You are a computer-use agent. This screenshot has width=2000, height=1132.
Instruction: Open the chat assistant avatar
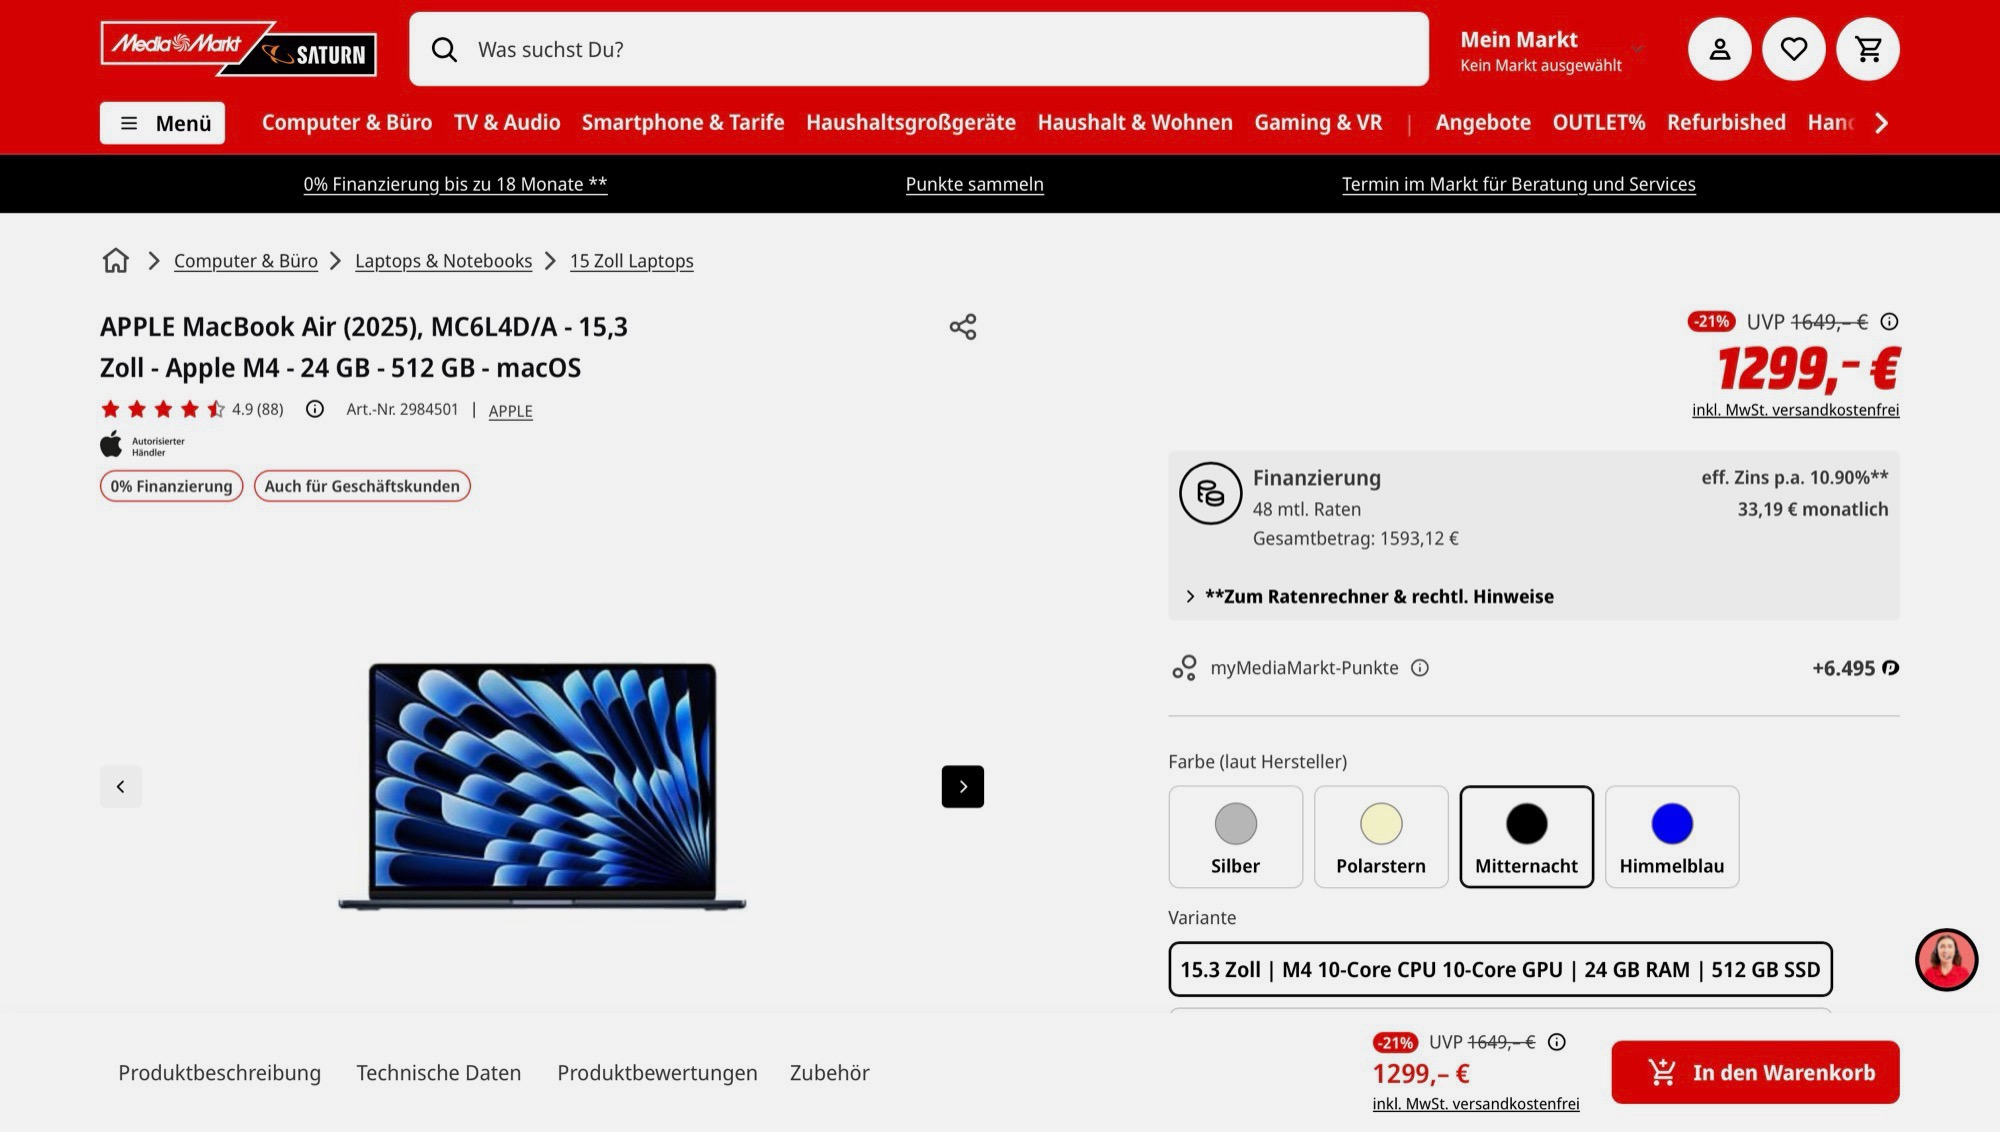point(1945,959)
